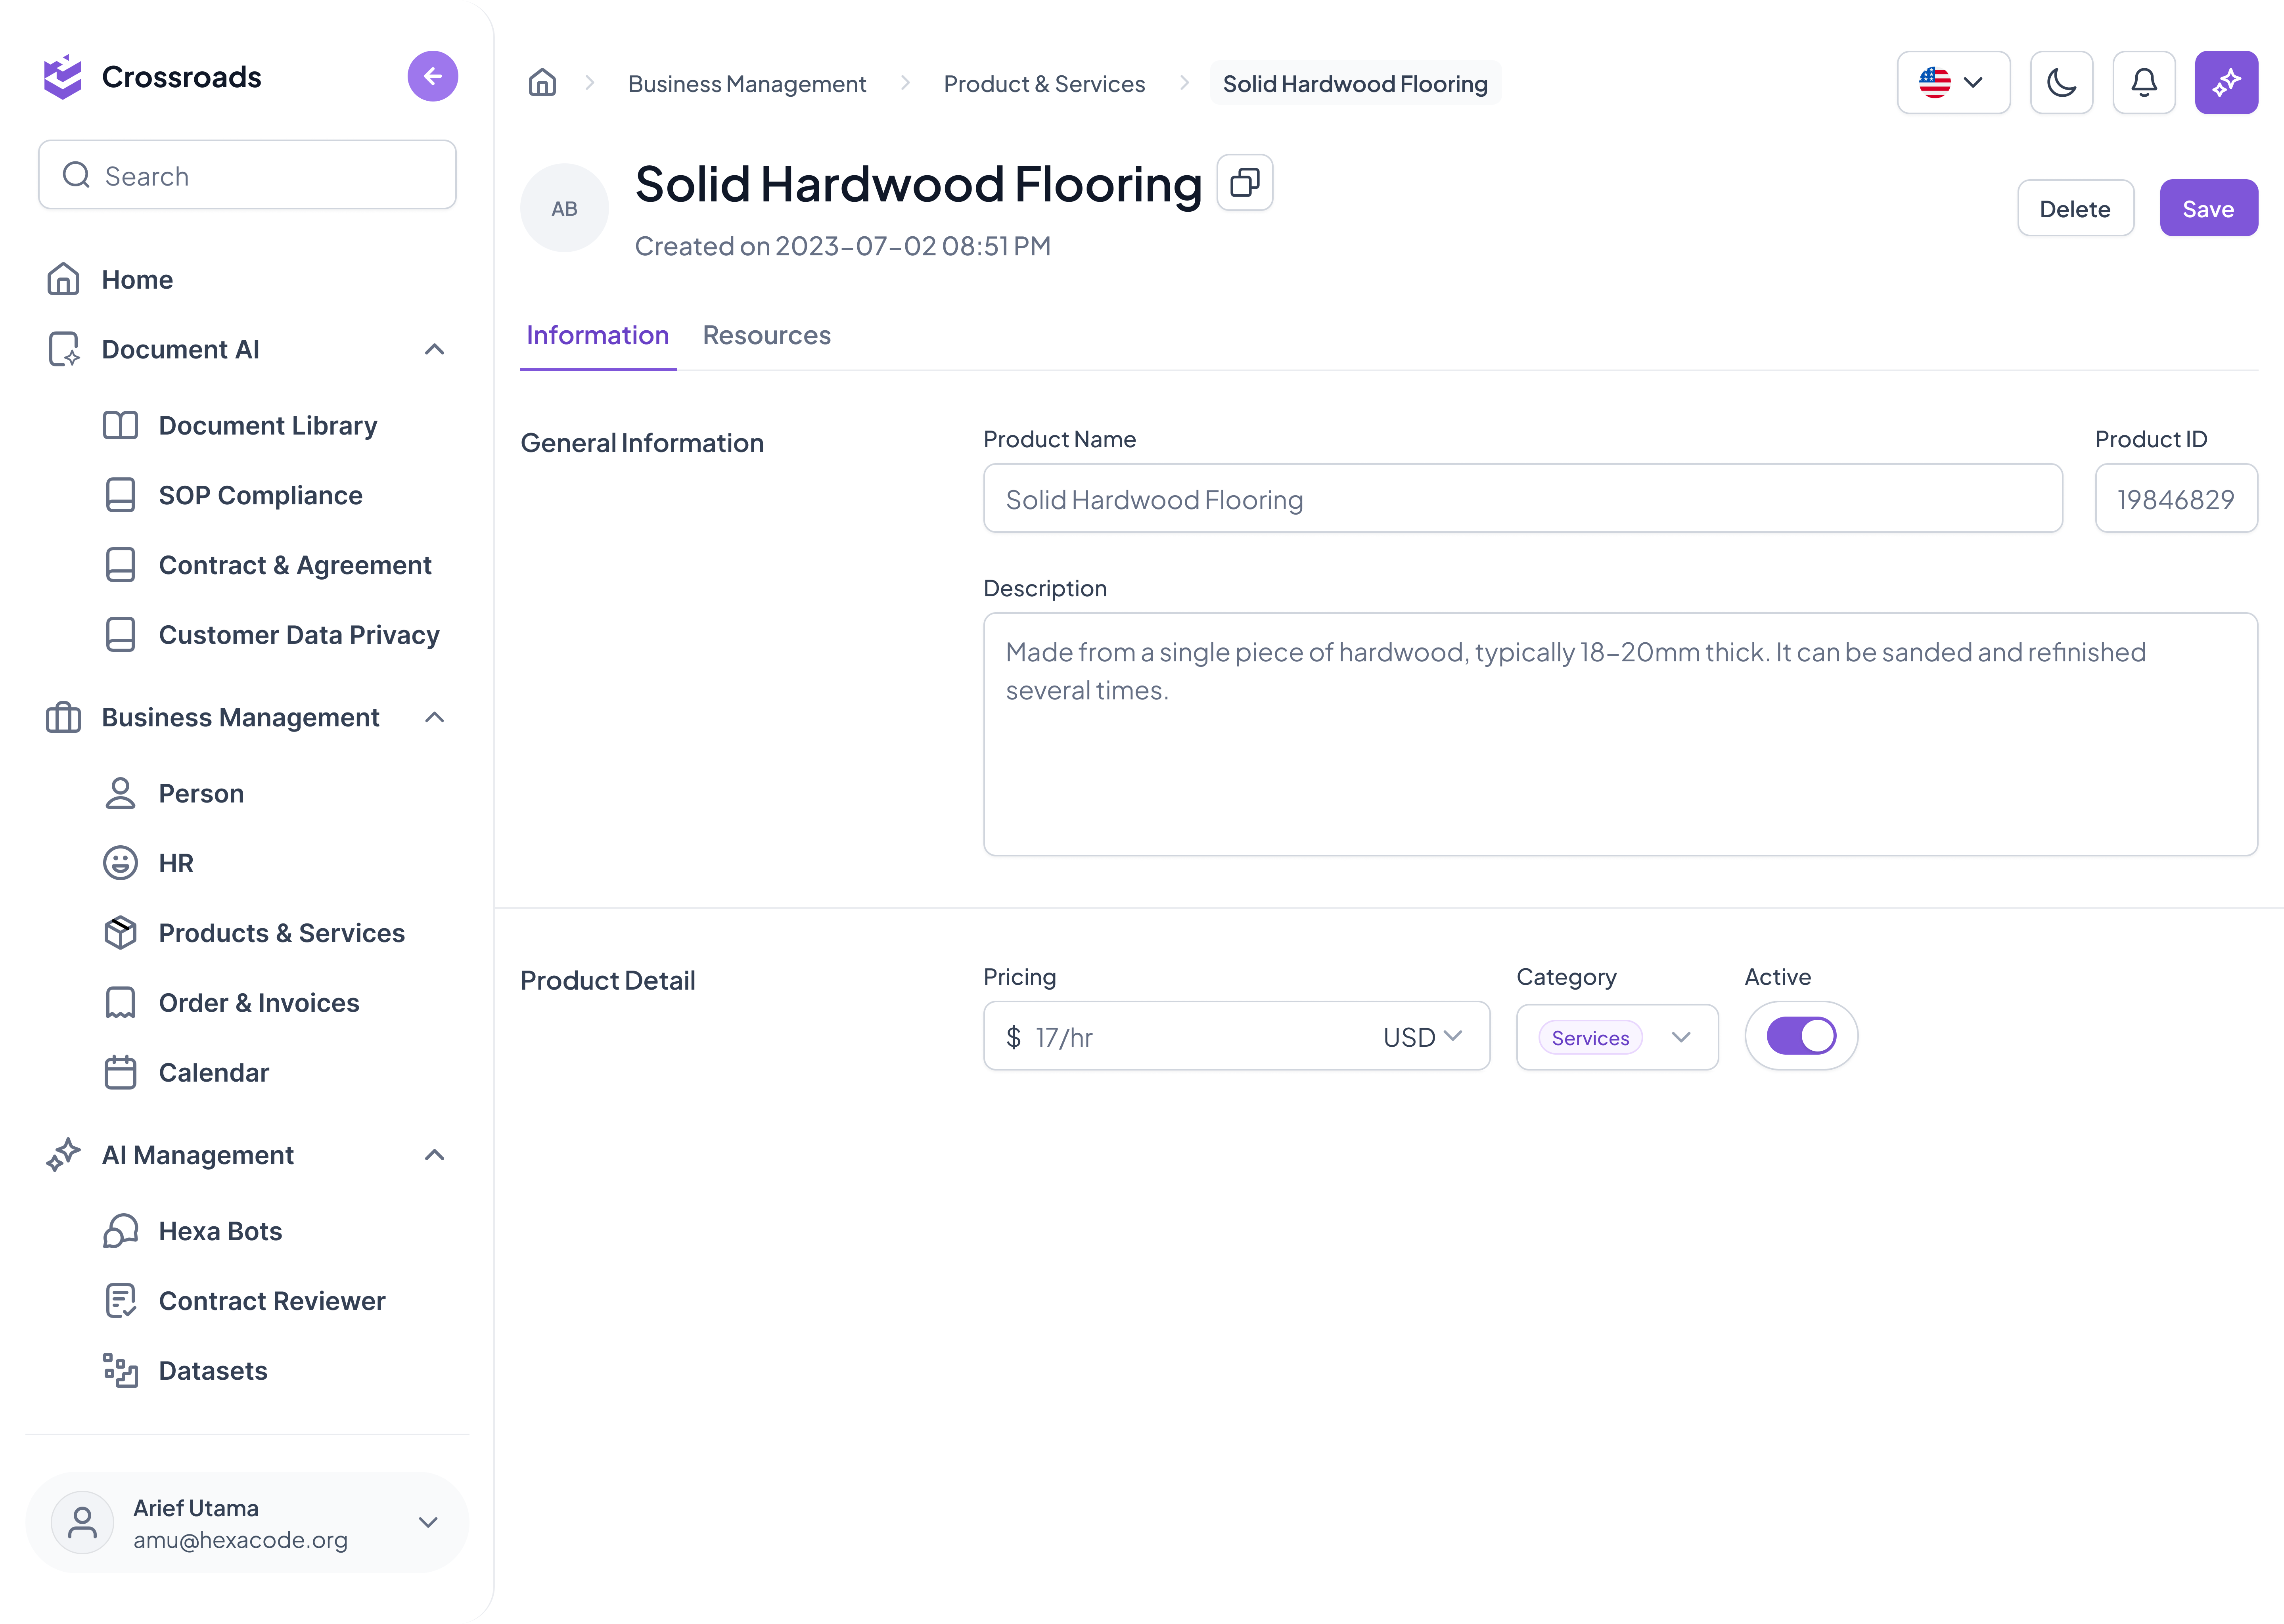Click the breadcrumb home icon
Image resolution: width=2284 pixels, height=1624 pixels.
tap(542, 83)
